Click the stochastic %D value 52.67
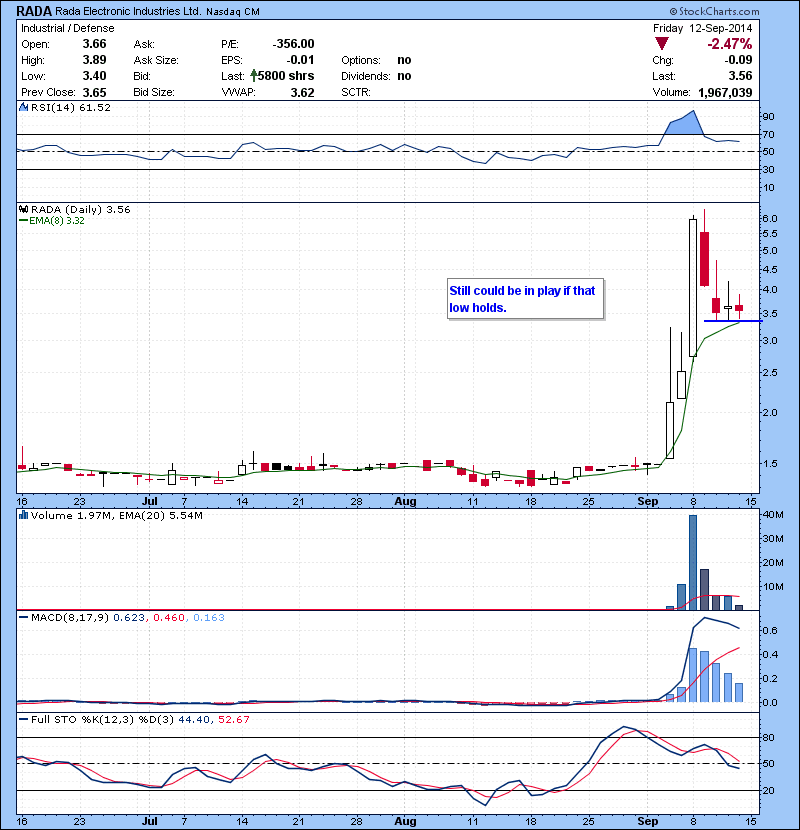Viewport: 800px width, 830px height. click(x=234, y=719)
